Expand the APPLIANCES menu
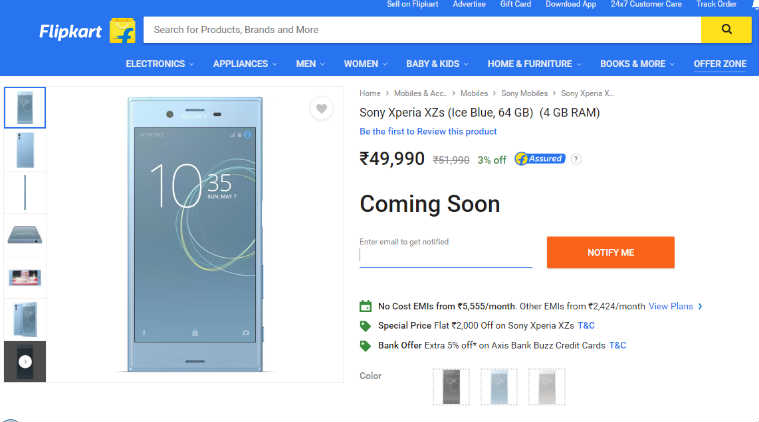 point(245,64)
